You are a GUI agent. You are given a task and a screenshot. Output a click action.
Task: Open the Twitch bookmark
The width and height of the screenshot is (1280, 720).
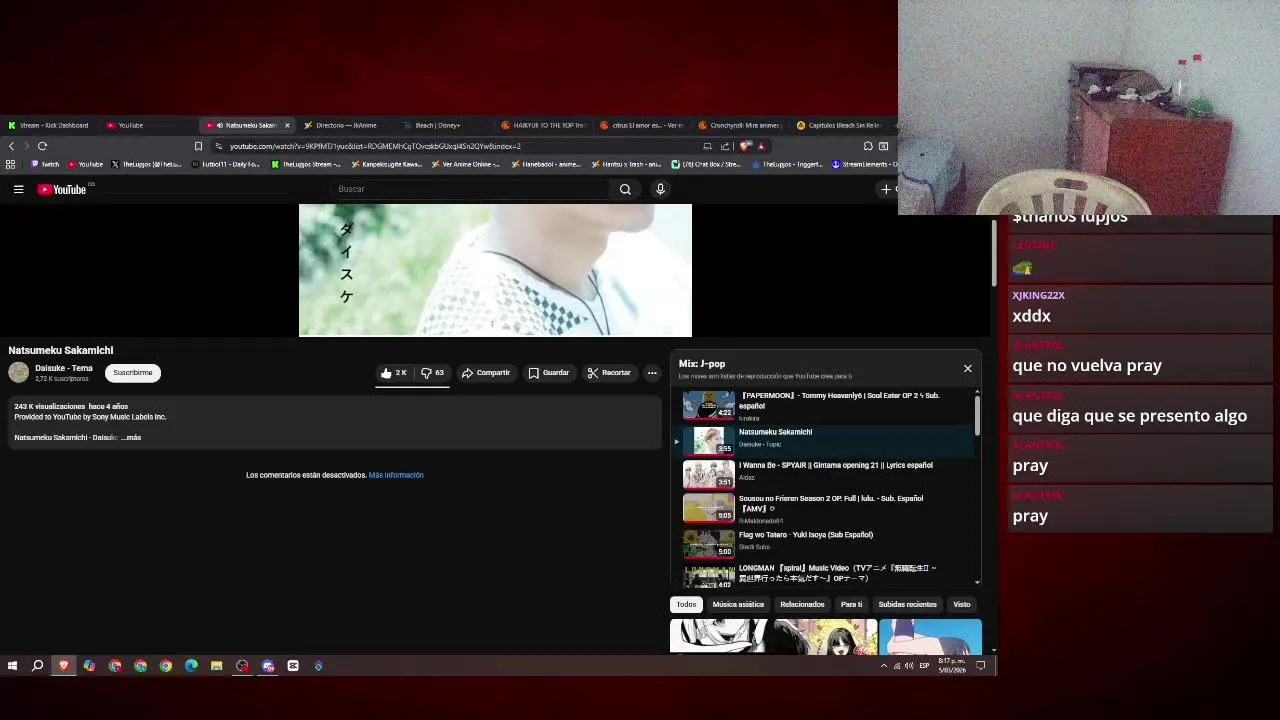(x=45, y=164)
